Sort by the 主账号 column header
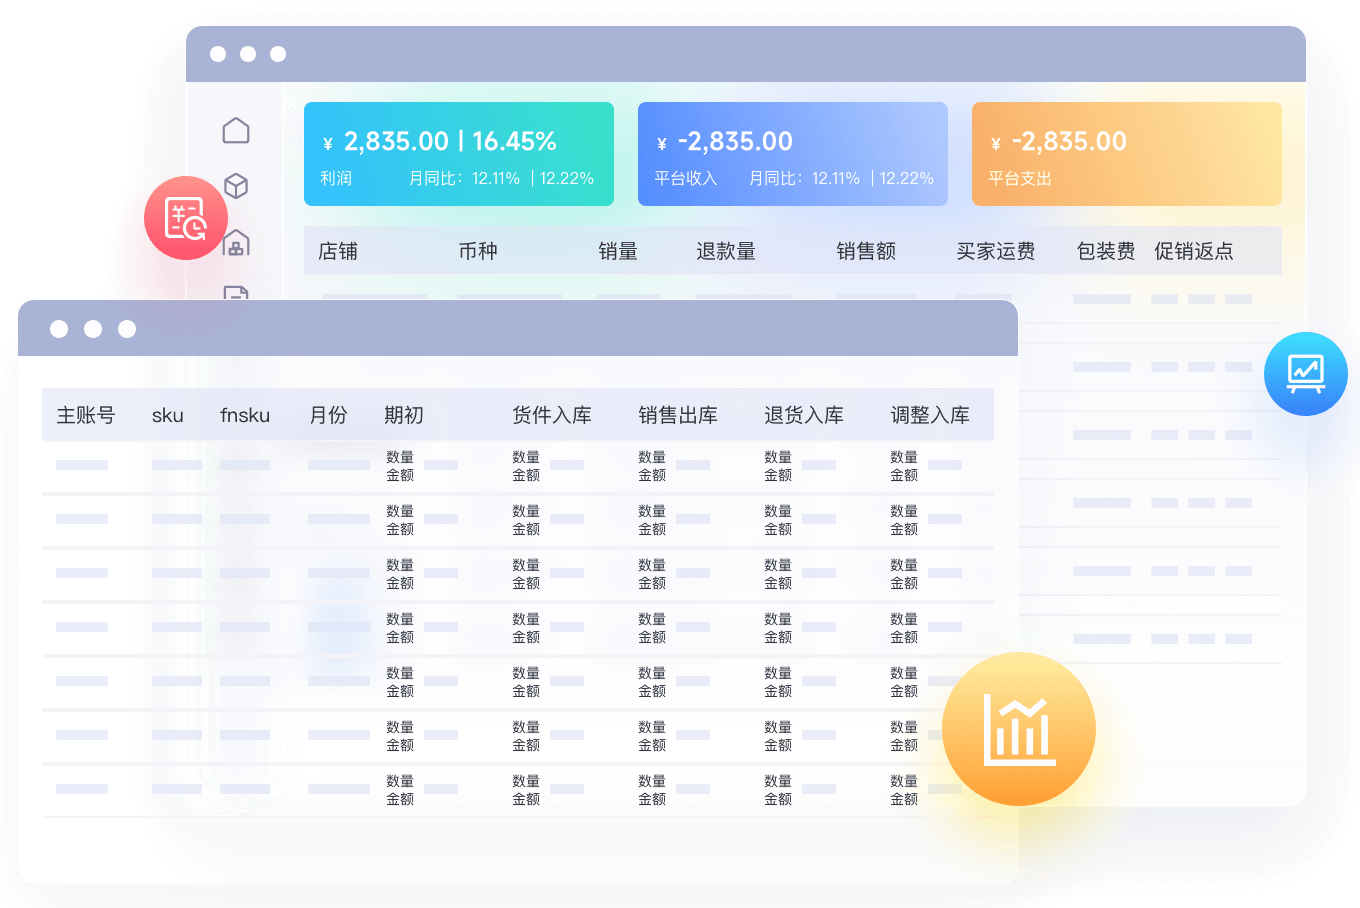This screenshot has height=908, width=1360. tap(86, 415)
